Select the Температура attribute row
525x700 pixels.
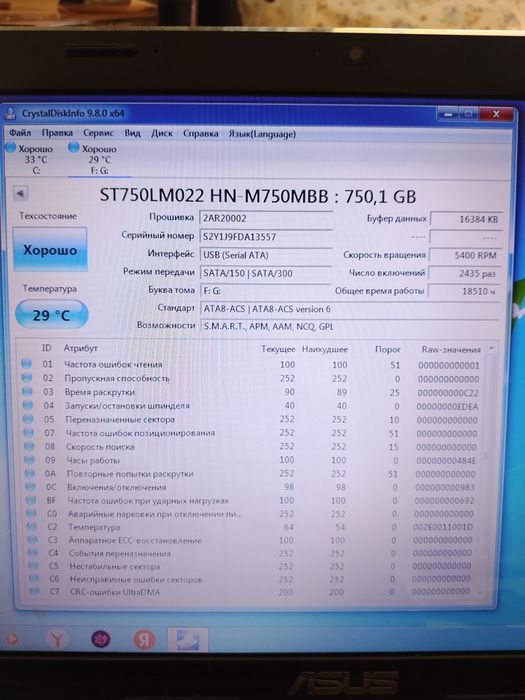[251, 527]
